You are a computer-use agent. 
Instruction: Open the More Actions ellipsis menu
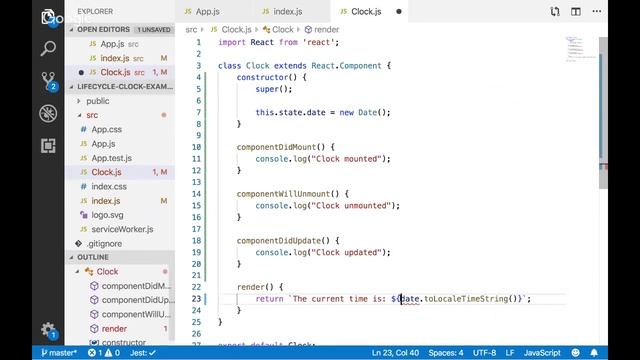click(597, 11)
